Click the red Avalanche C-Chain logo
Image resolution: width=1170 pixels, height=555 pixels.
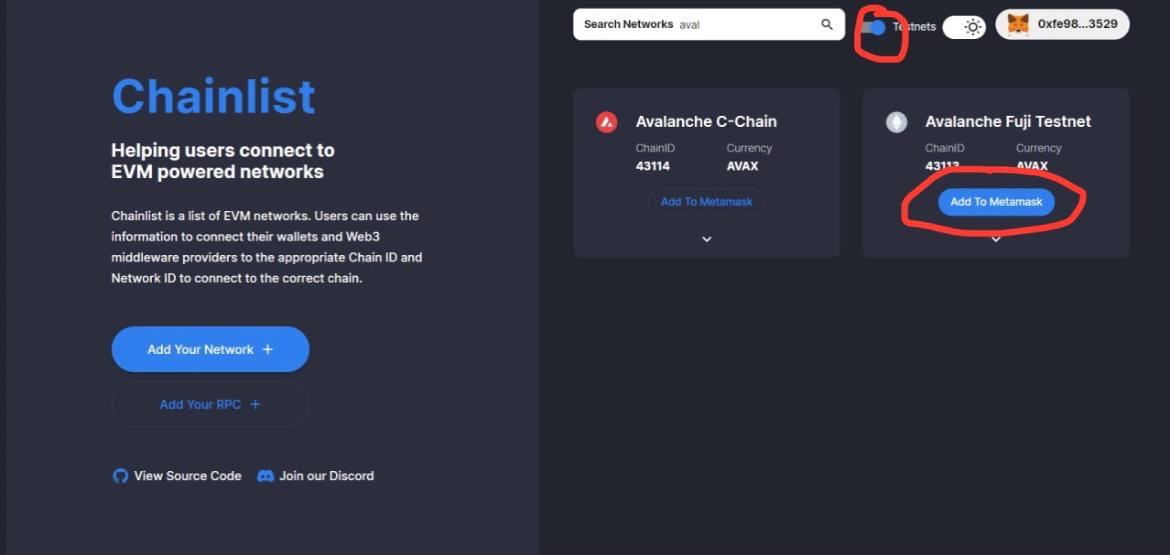pos(607,122)
